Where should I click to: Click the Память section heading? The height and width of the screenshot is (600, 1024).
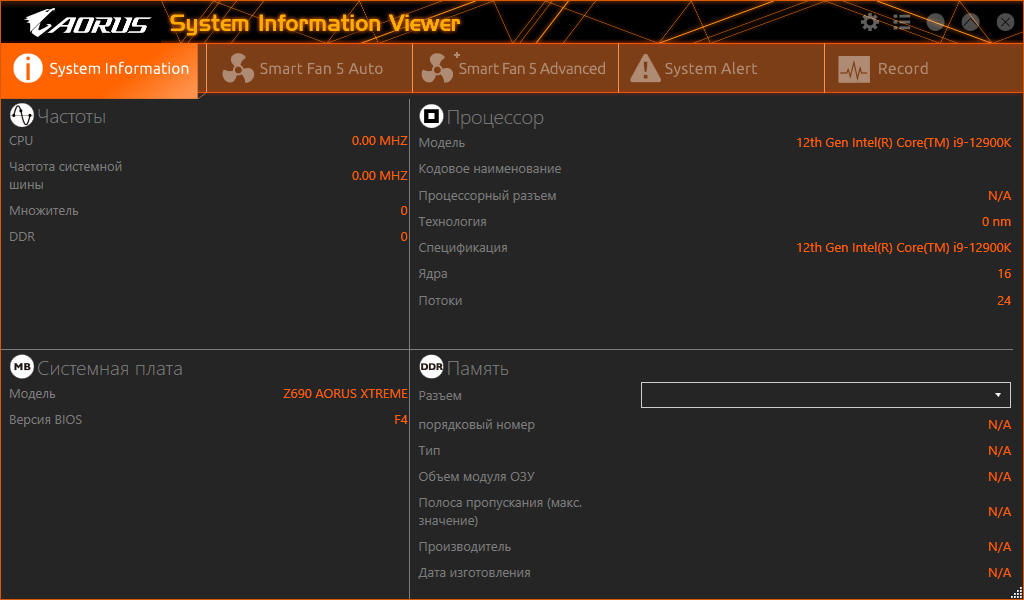(478, 368)
